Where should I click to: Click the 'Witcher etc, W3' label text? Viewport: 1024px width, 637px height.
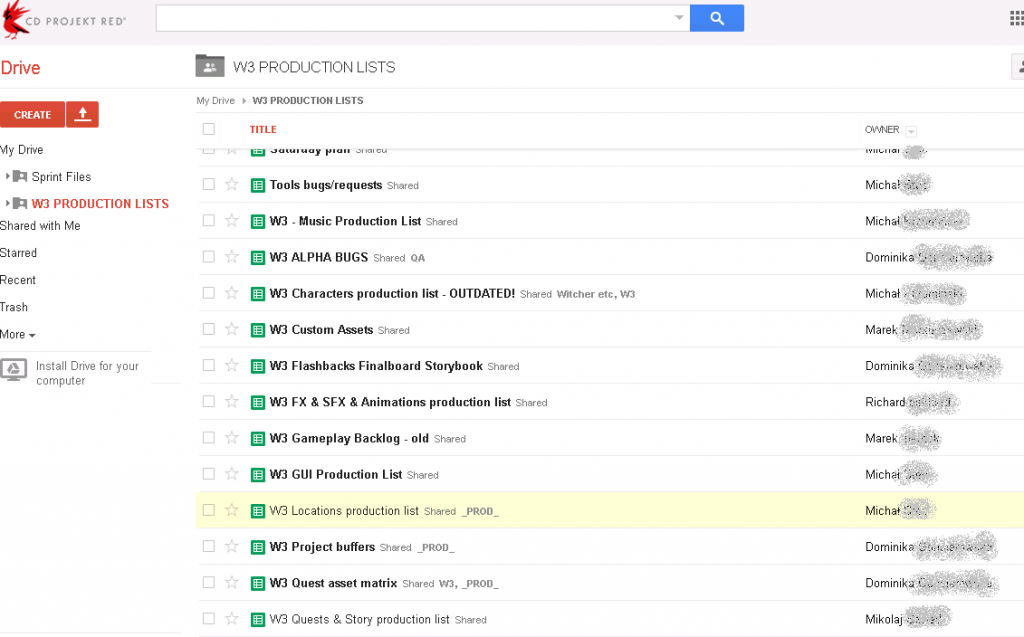(x=596, y=294)
